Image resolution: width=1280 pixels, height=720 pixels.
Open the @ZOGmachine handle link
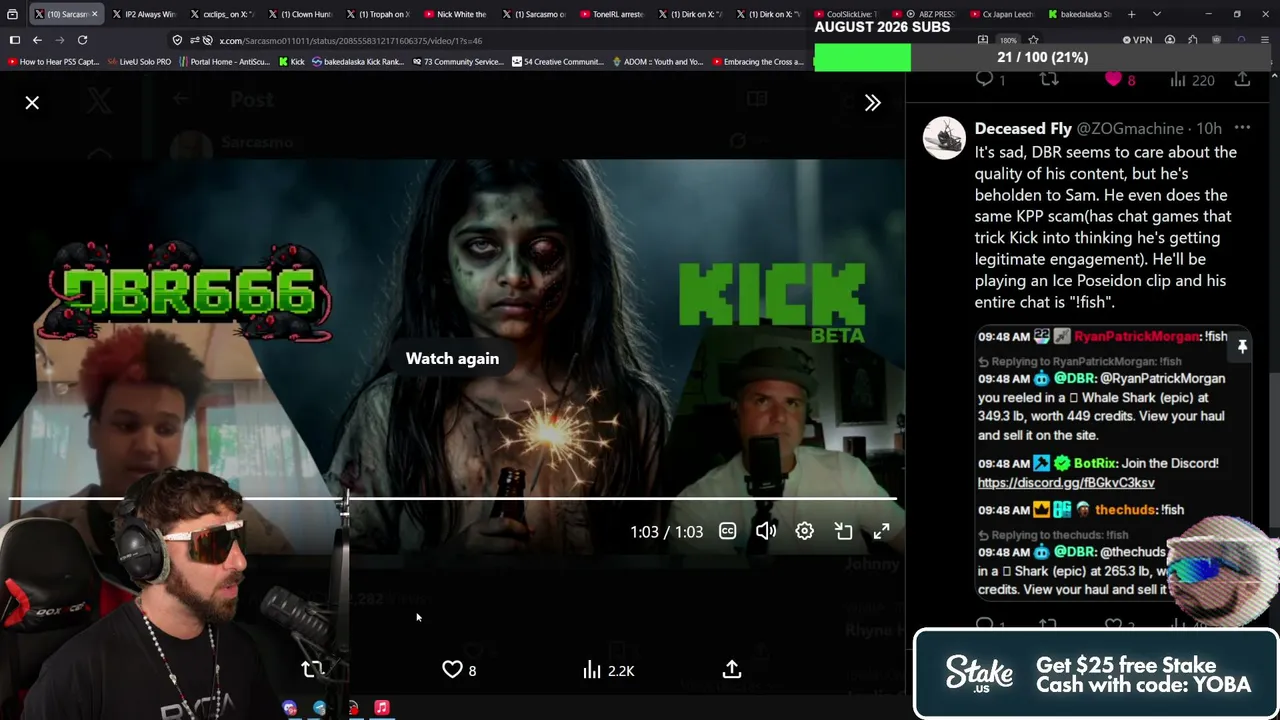point(1129,129)
